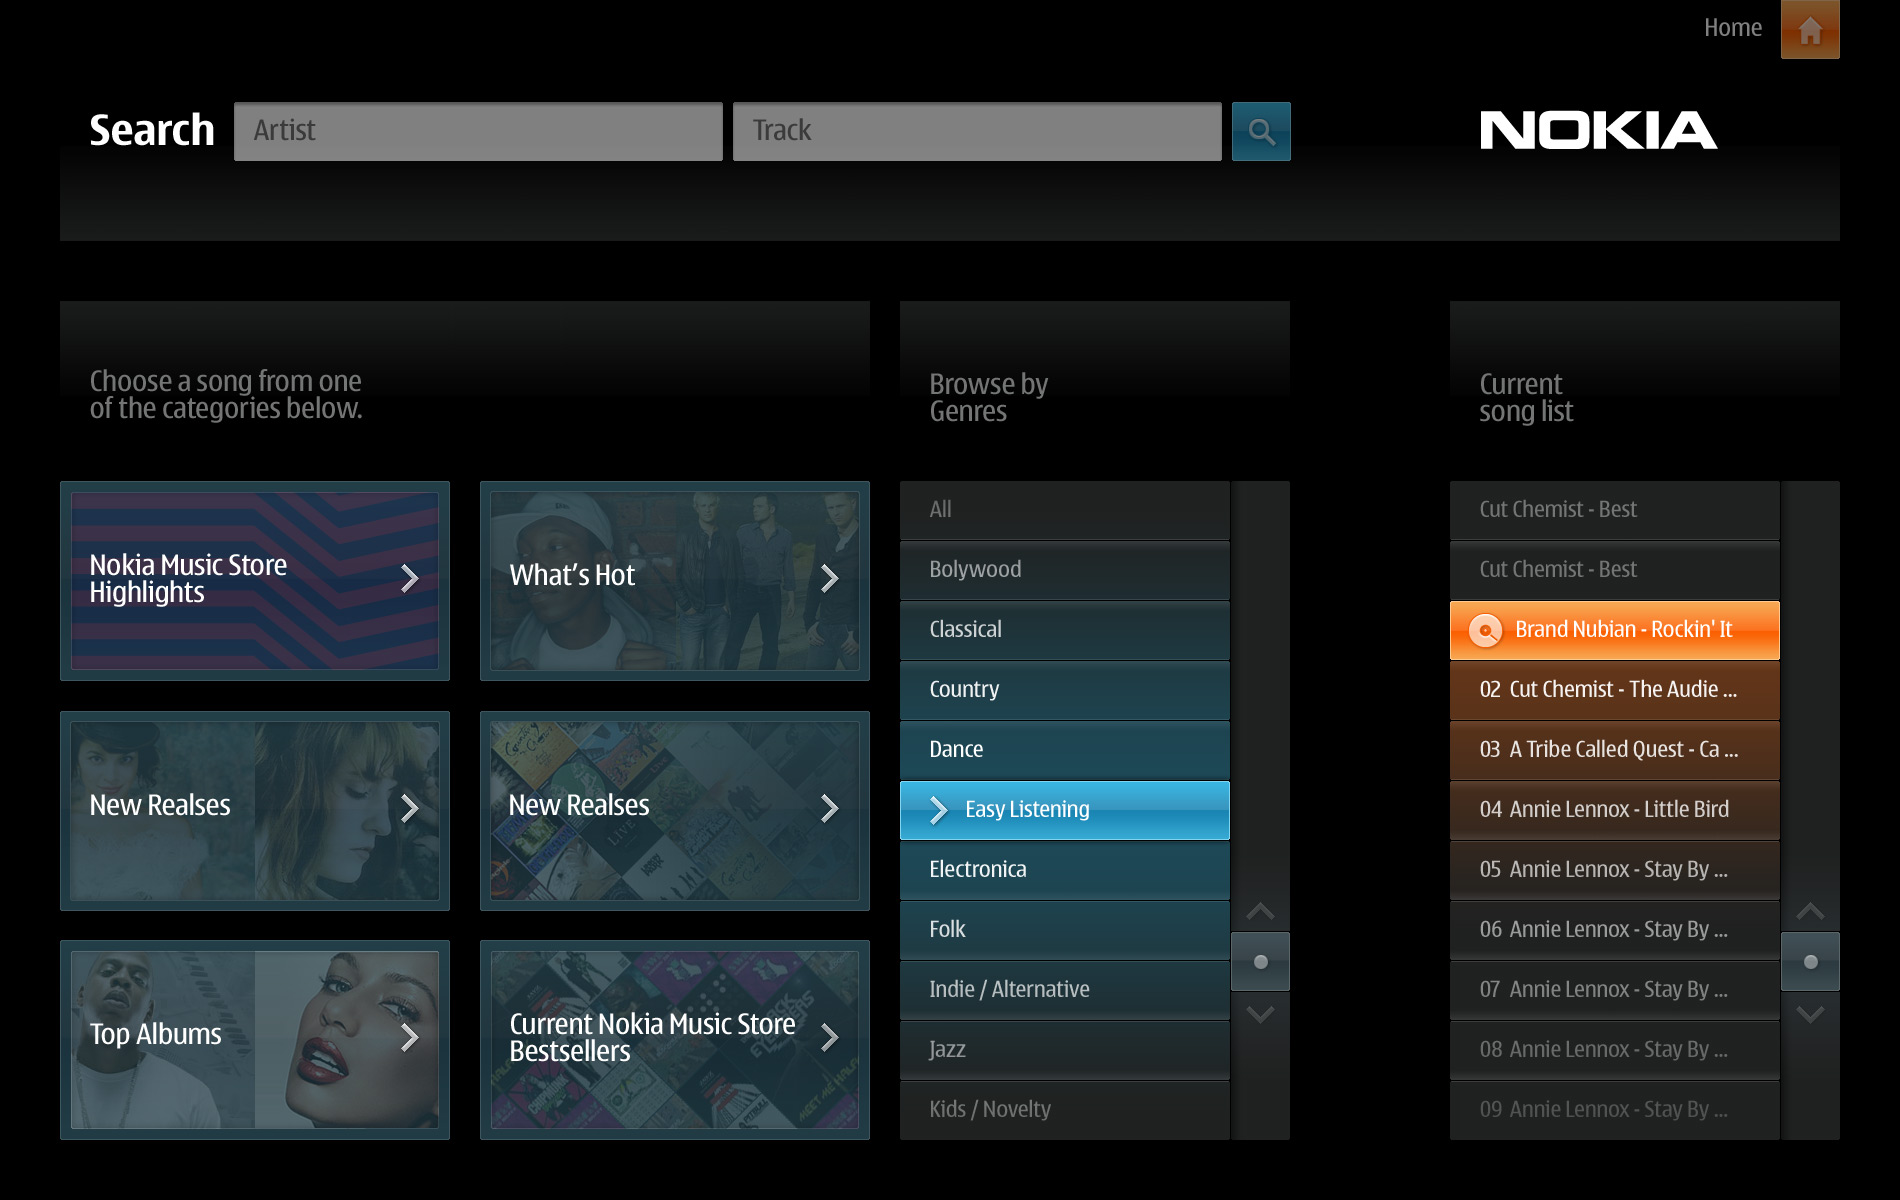Open Nokia Music Store Highlights
Screen dimensions: 1900x1200
pos(255,580)
